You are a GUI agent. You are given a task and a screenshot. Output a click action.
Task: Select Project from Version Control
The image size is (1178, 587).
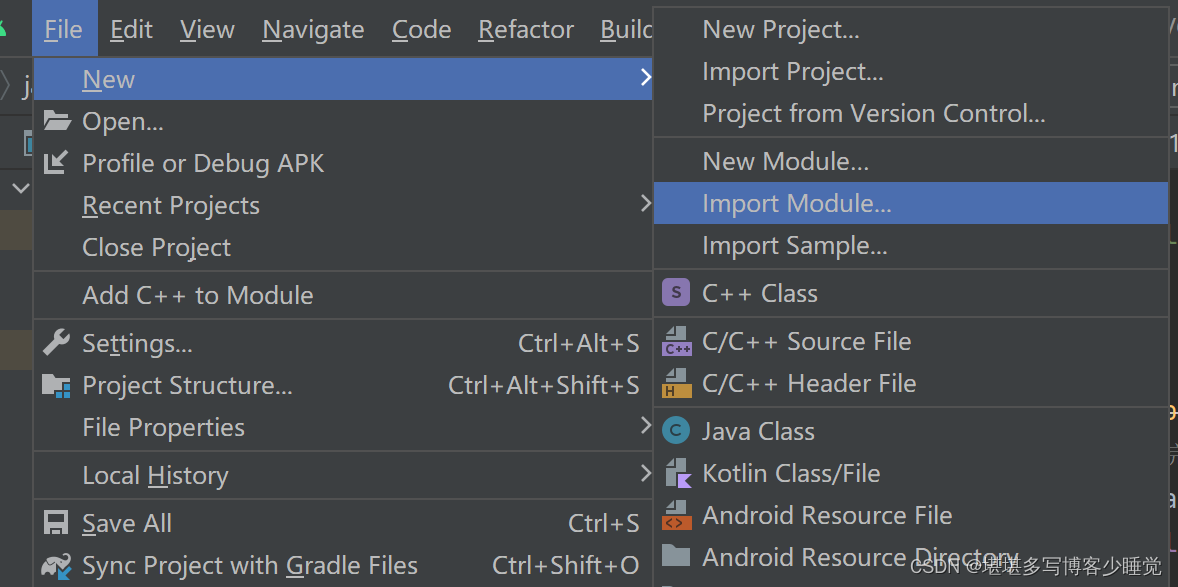[x=873, y=114]
